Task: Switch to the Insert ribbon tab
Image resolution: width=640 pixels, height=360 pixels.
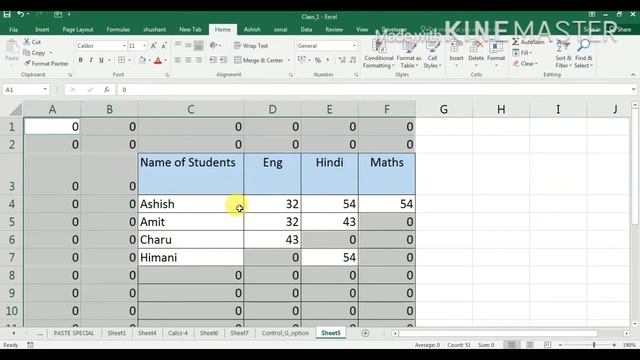Action: coord(42,29)
